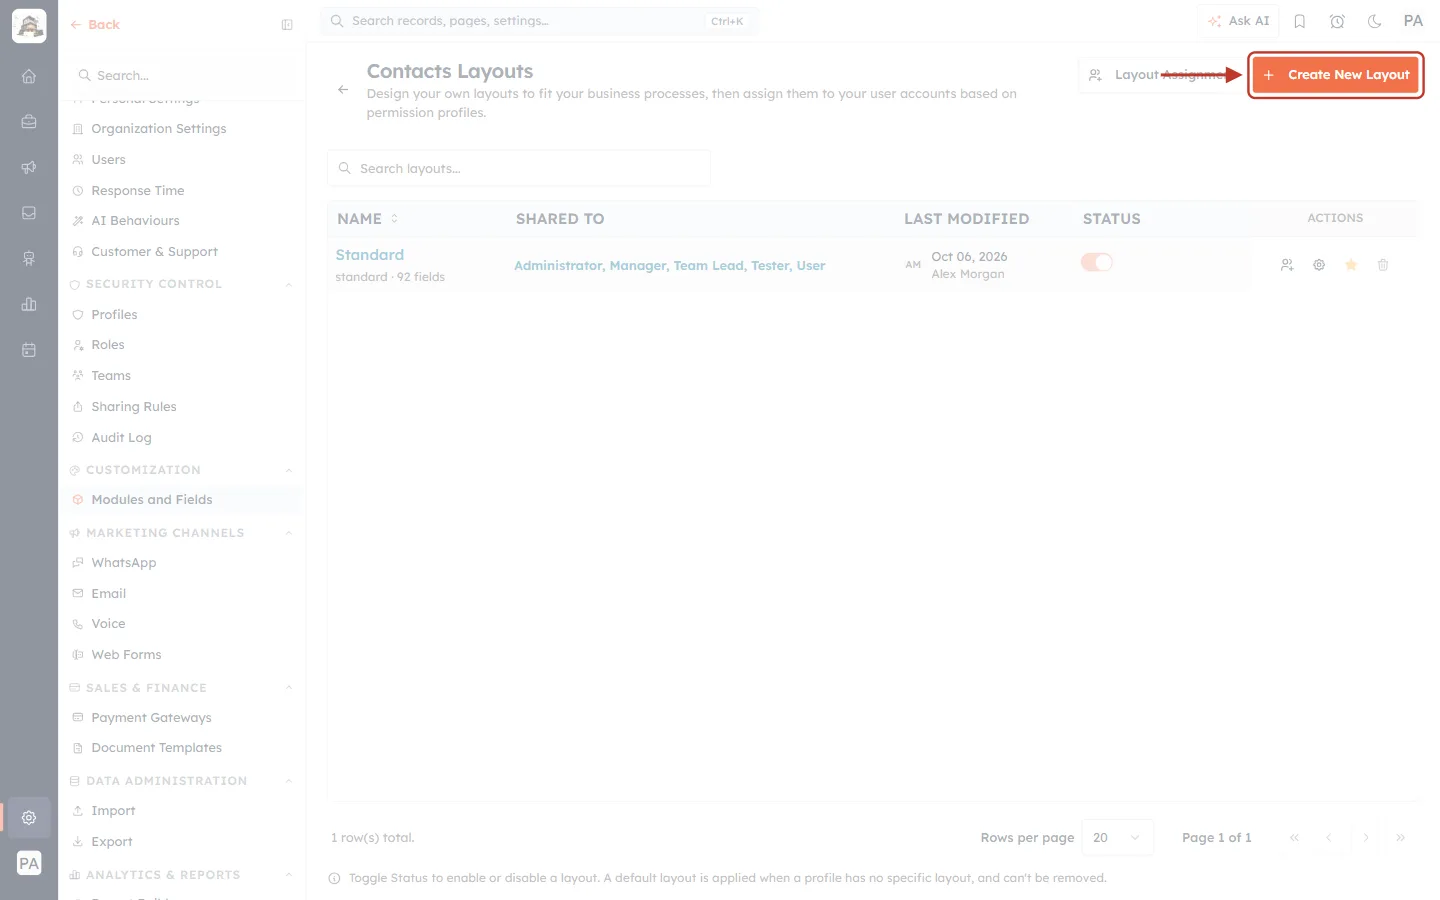Collapse the sidebar panel icon next to Back
1440x900 pixels.
click(287, 25)
